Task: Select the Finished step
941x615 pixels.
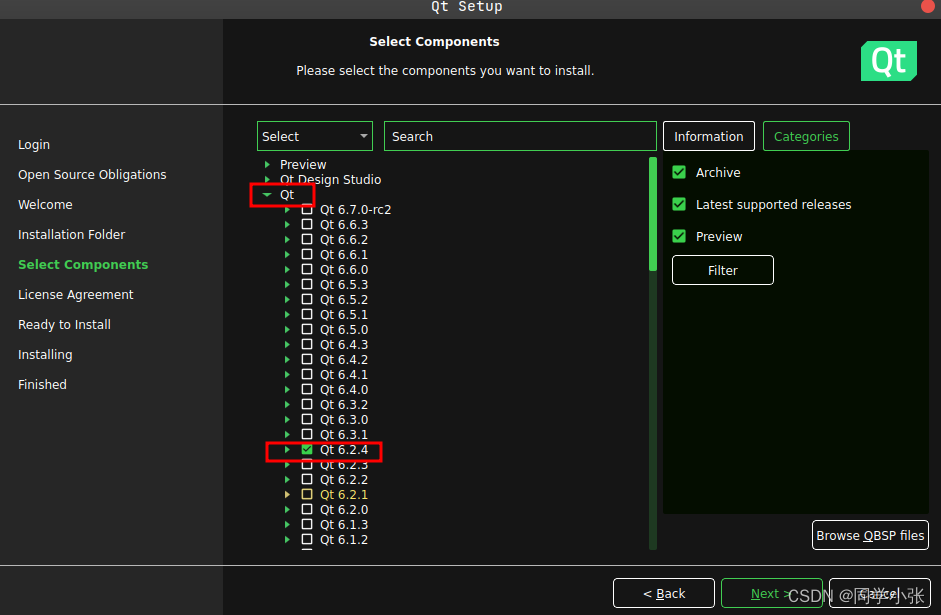Action: (42, 385)
